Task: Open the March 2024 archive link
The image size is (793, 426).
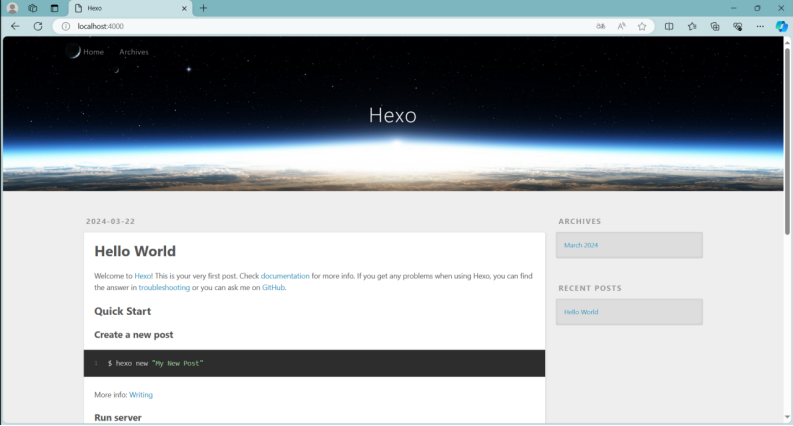Action: coord(581,245)
